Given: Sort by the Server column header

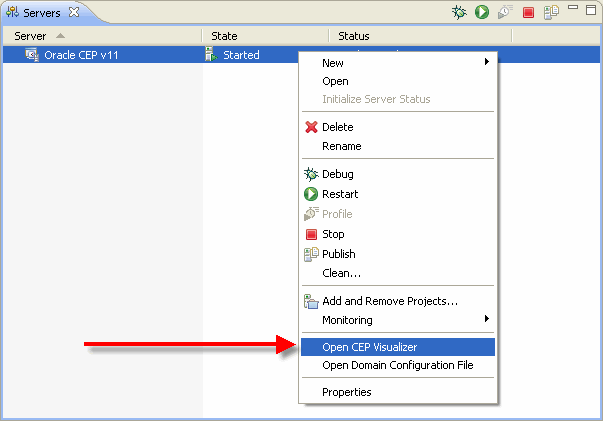Looking at the screenshot, I should tap(102, 36).
